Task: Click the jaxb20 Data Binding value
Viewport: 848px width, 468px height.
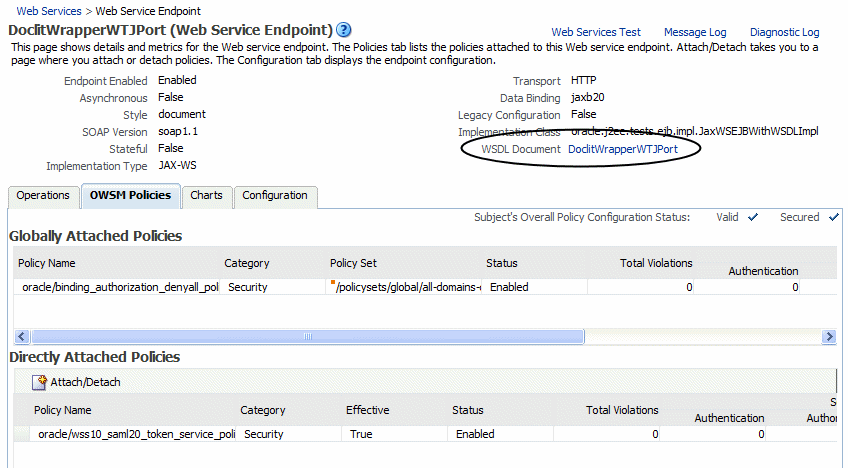Action: [587, 97]
